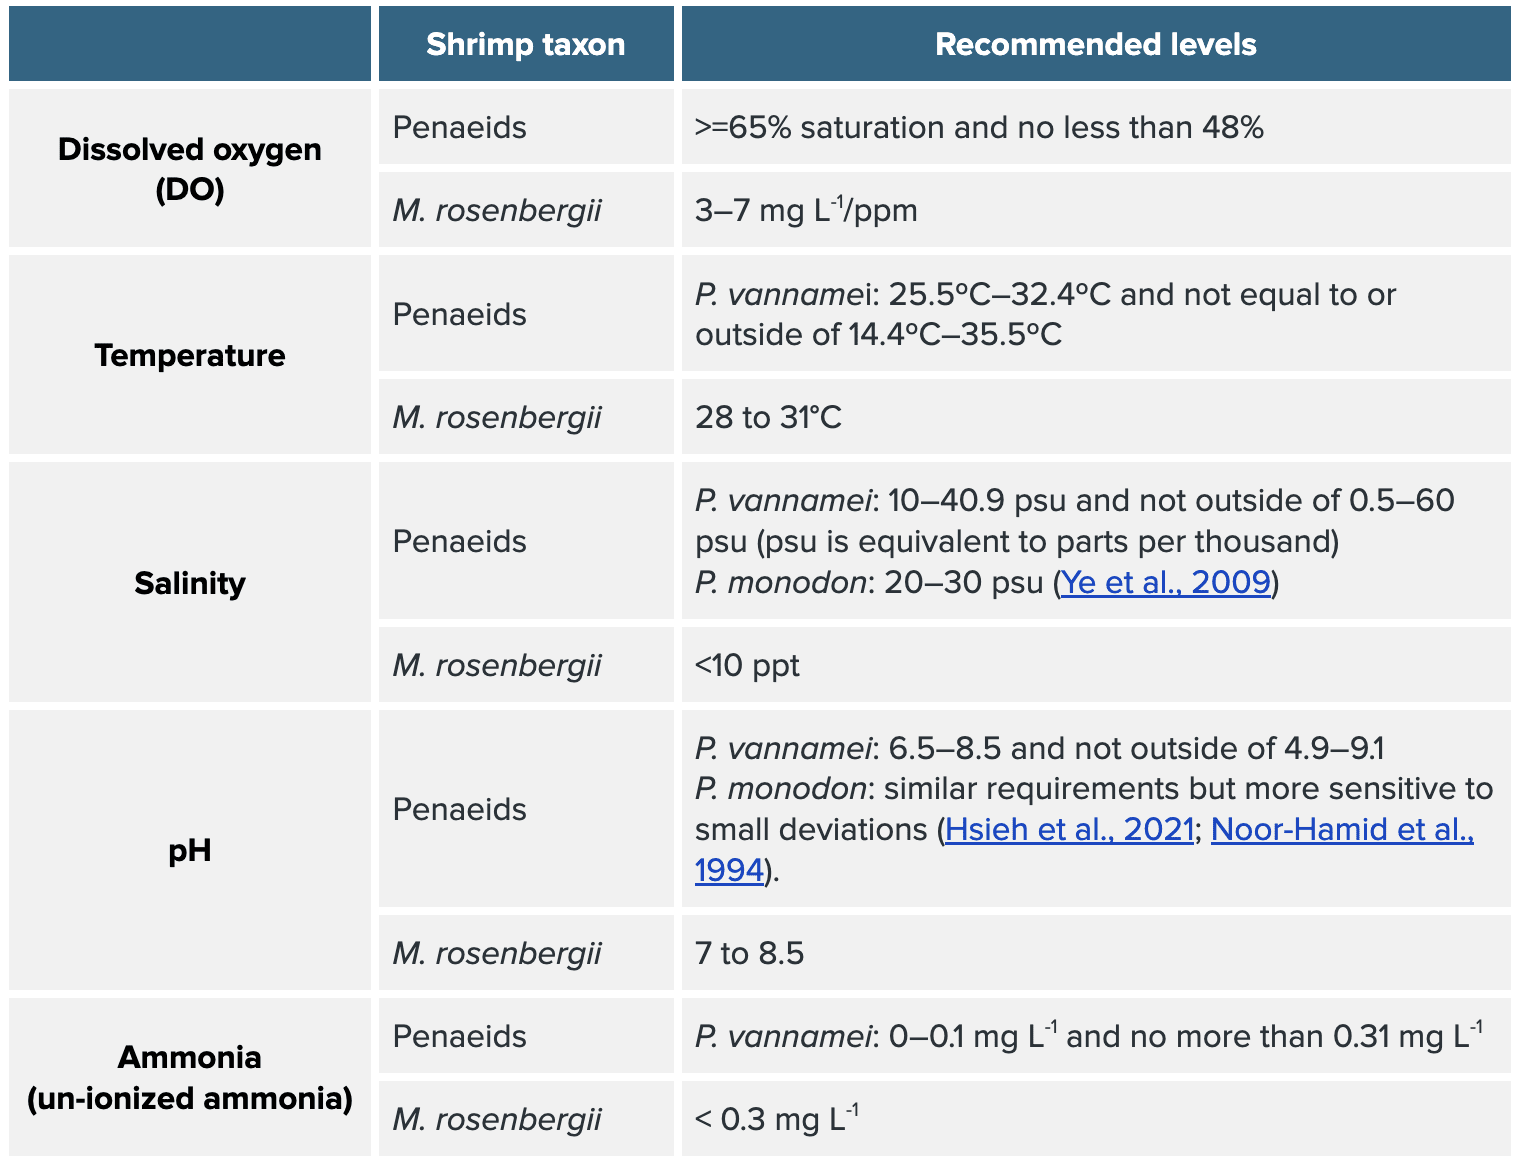1522x1164 pixels.
Task: Select the Dissolved oxygen (DO) row label
Action: click(189, 169)
